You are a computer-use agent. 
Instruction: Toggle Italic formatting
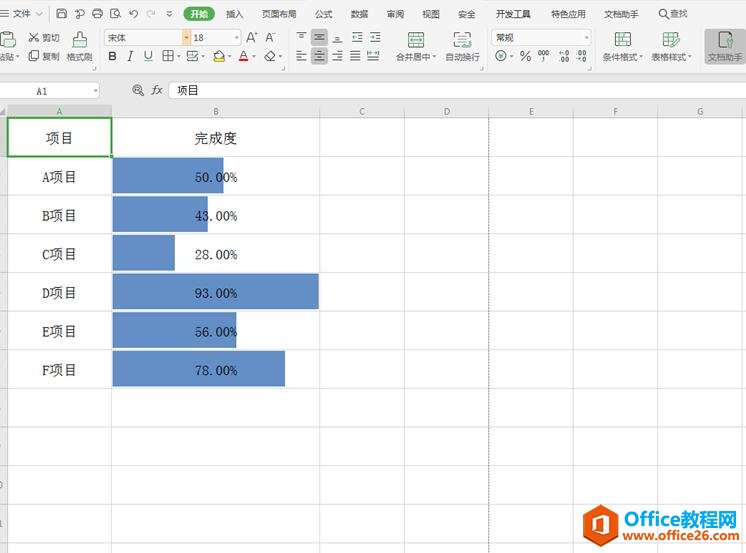point(130,56)
